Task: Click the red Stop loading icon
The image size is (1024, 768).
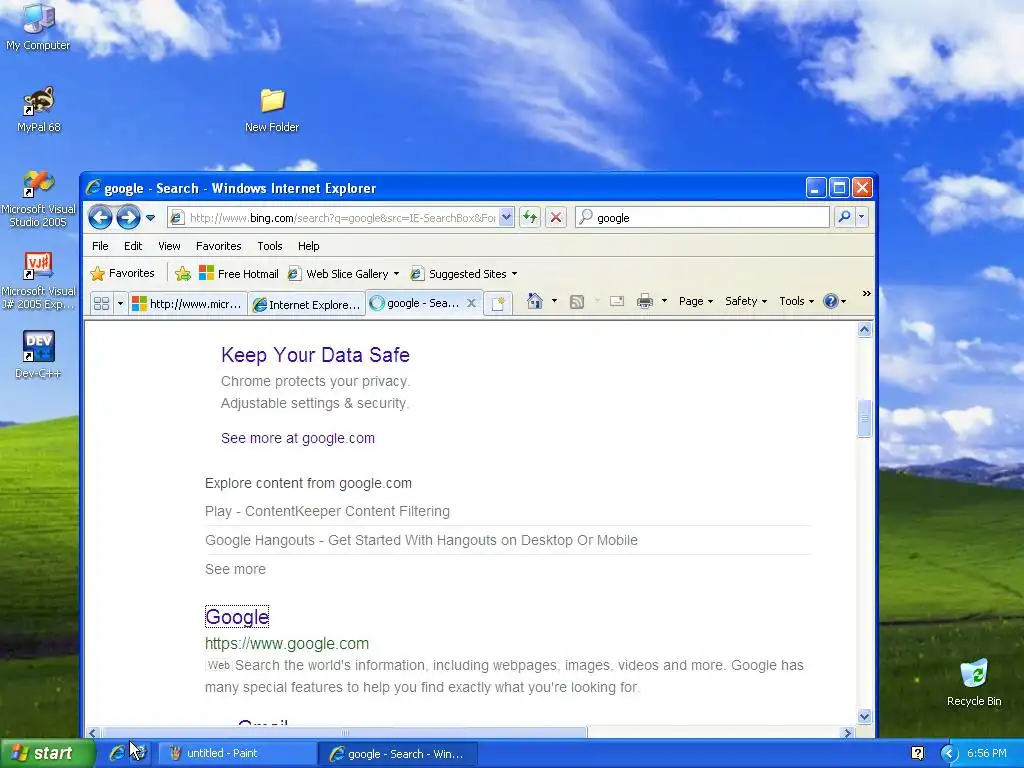Action: pyautogui.click(x=556, y=217)
